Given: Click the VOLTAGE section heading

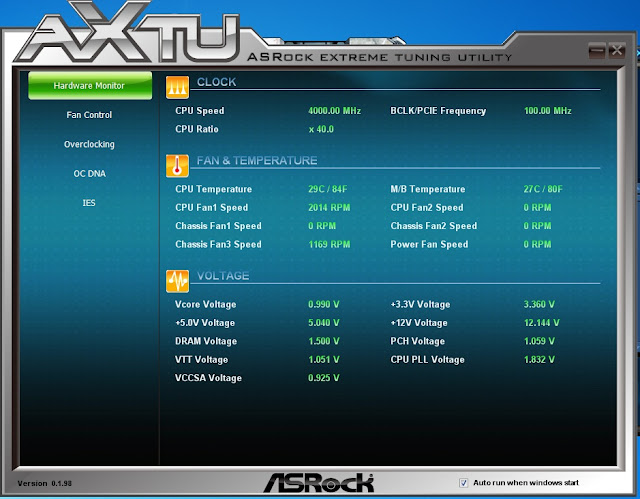Looking at the screenshot, I should pos(223,276).
